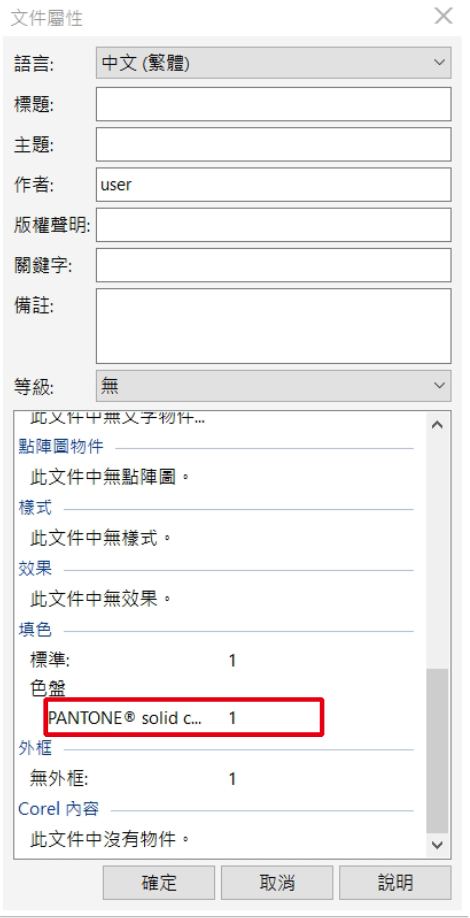This screenshot has width=470, height=918.
Task: Close the 文件屬性 dialog with the X
Action: click(x=443, y=16)
